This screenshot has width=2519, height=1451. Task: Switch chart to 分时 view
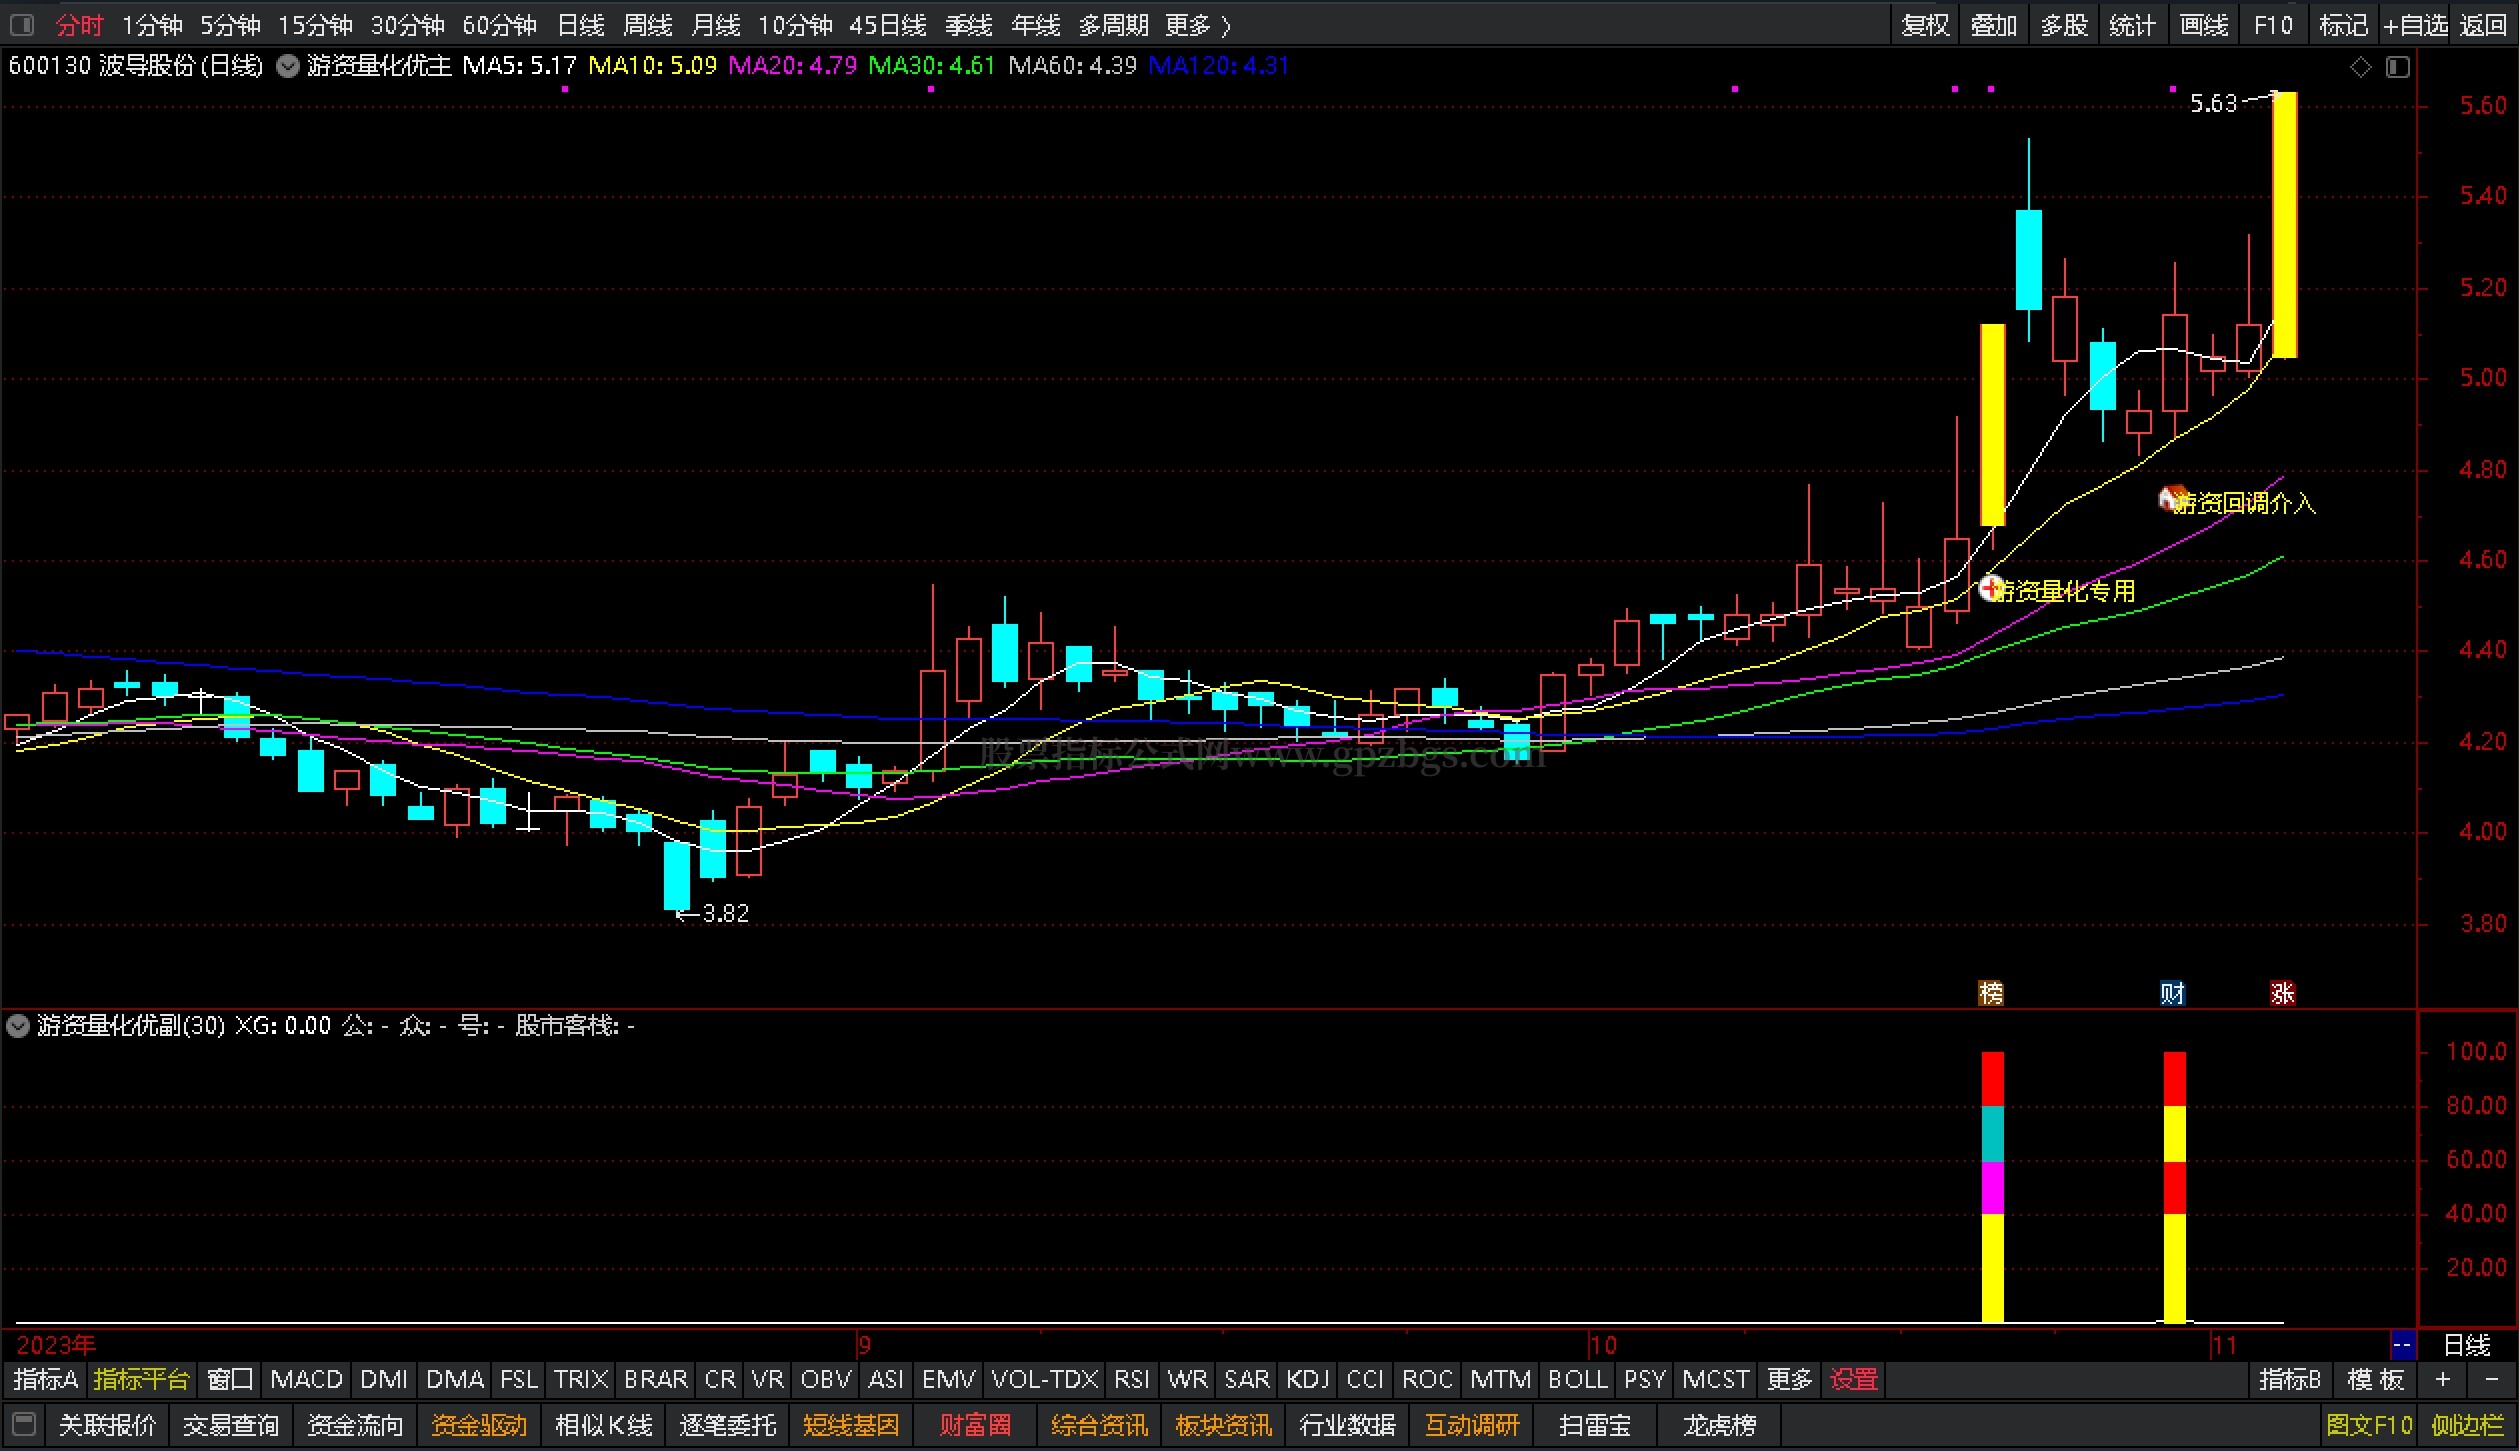click(79, 25)
